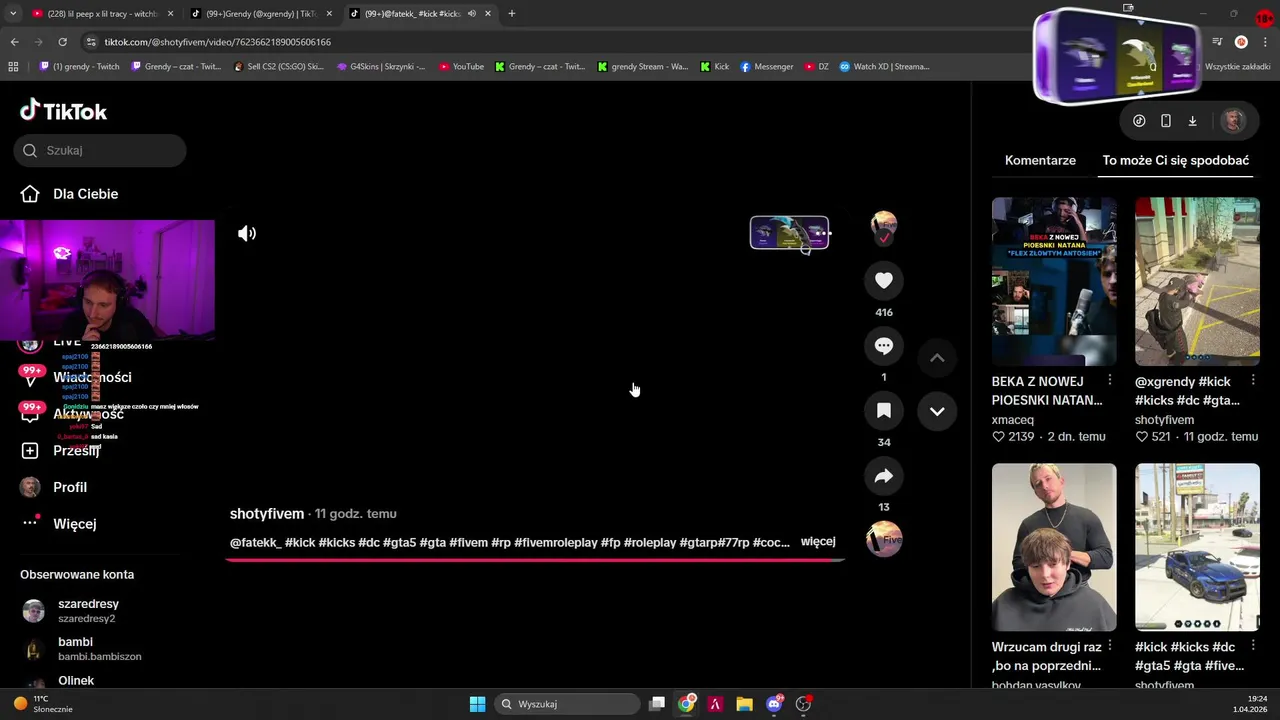
Task: Open options for #kick #kicks #dc #gta5 video
Action: pyautogui.click(x=1253, y=647)
